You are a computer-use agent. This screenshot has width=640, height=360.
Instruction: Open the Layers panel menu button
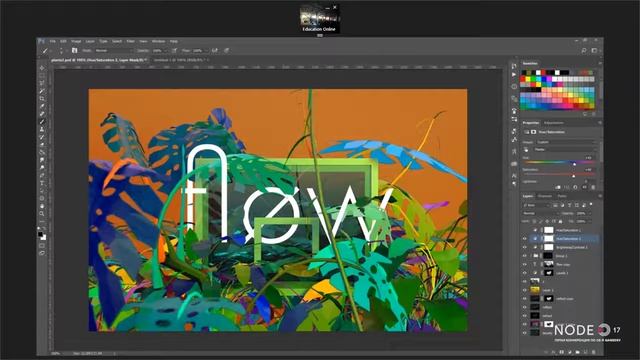(x=600, y=196)
